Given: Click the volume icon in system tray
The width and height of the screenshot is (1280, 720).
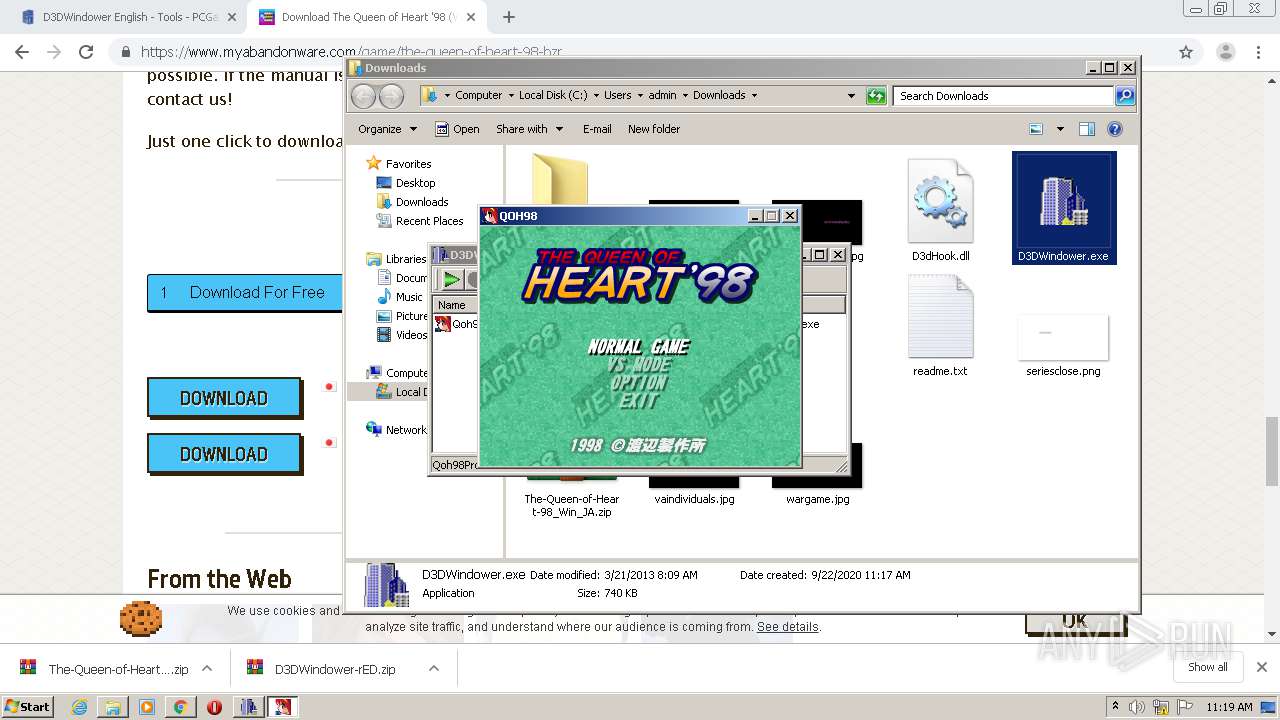Looking at the screenshot, I should pos(1137,707).
